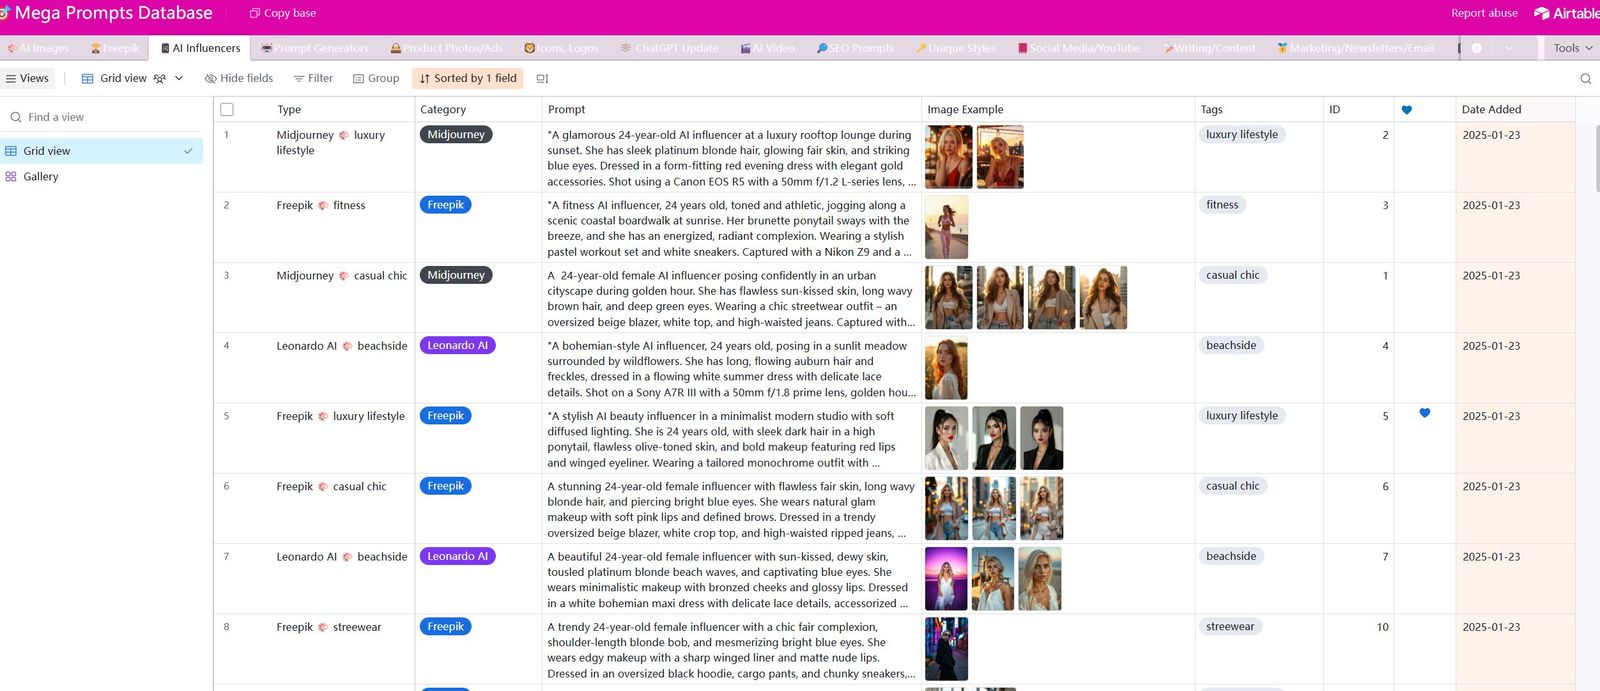
Task: Click the Midjourney category tag in row 1
Action: point(456,135)
